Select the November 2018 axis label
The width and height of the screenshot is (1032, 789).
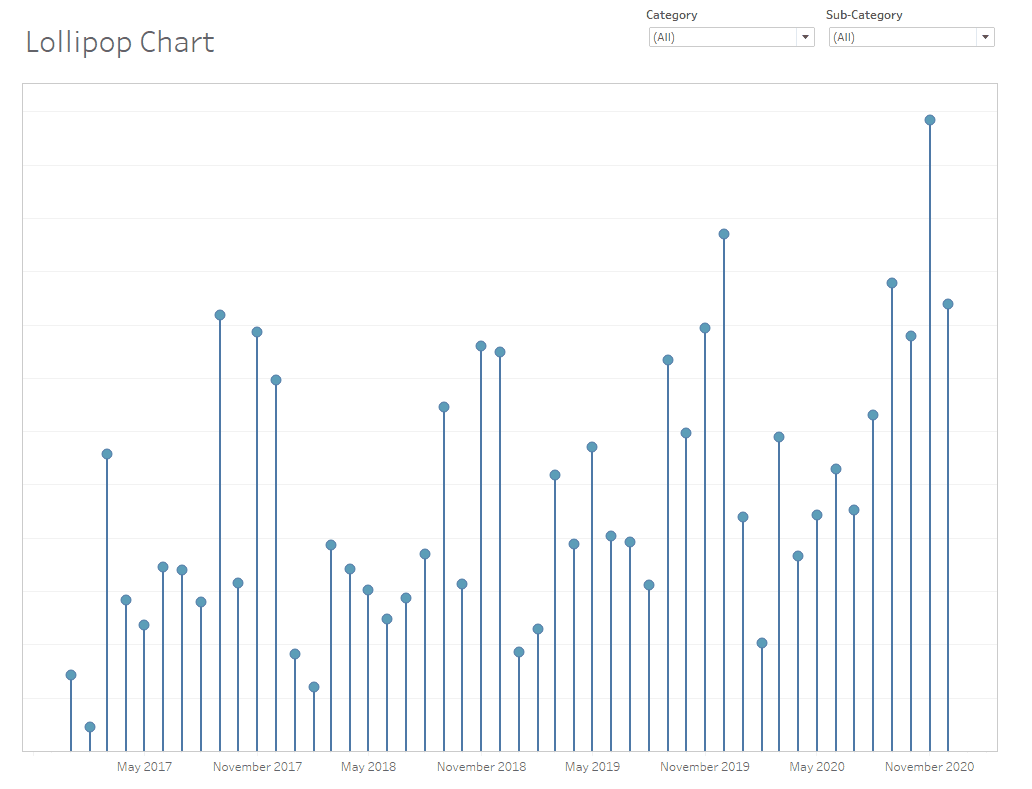tap(481, 767)
